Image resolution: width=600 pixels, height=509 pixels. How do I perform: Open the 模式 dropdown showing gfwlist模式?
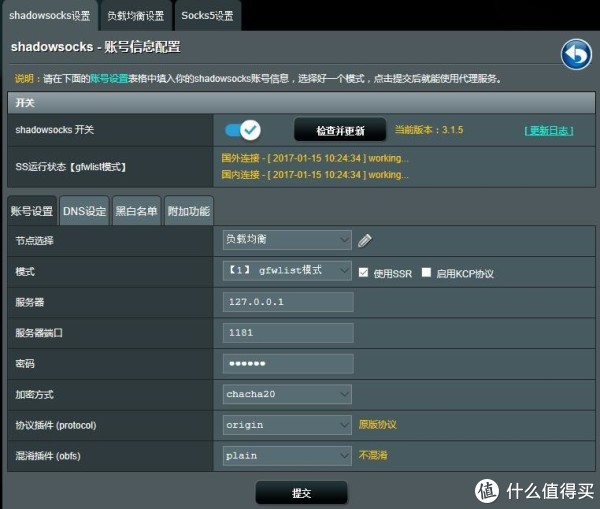point(287,271)
